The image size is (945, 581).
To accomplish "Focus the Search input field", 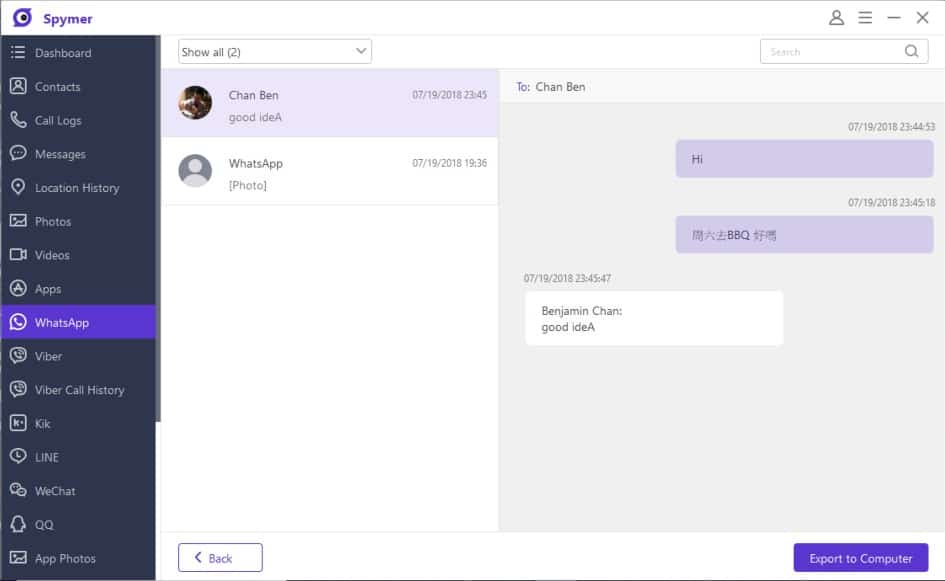I will 844,52.
